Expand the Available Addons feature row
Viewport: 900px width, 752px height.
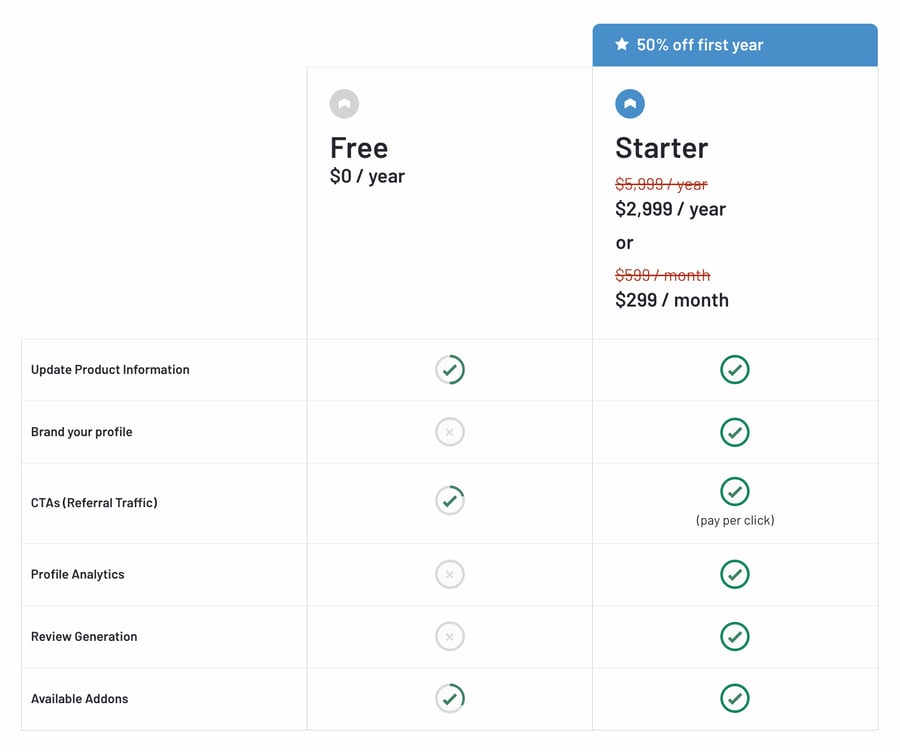(80, 698)
